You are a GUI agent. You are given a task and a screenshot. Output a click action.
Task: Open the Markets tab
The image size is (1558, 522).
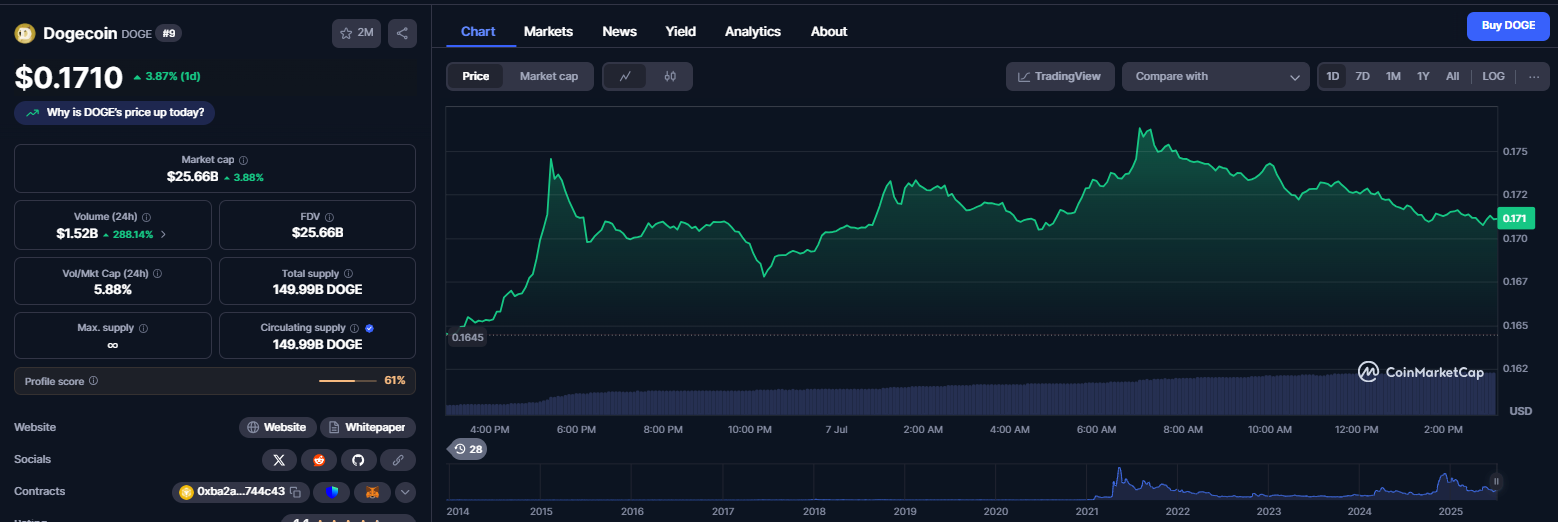tap(548, 31)
